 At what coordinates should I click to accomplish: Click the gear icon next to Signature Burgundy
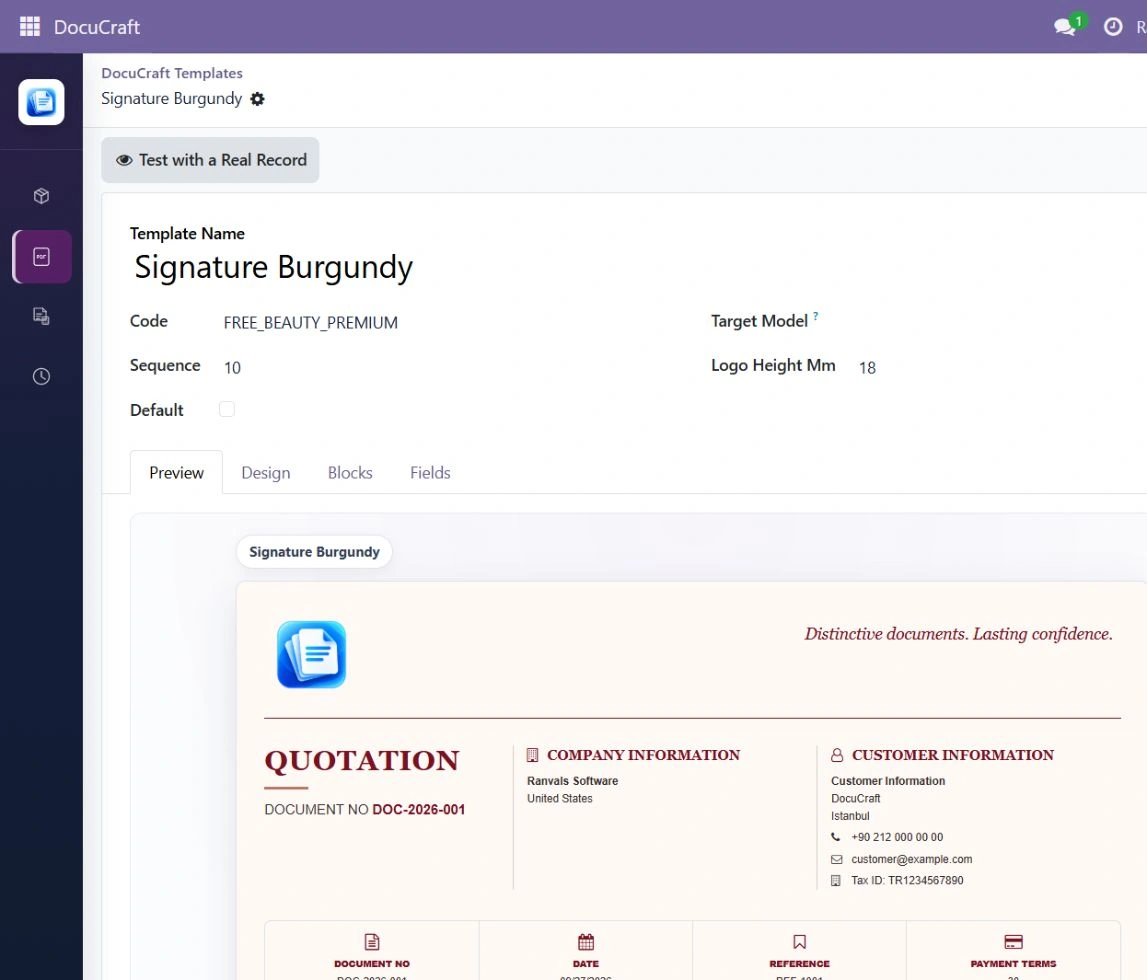click(x=257, y=99)
